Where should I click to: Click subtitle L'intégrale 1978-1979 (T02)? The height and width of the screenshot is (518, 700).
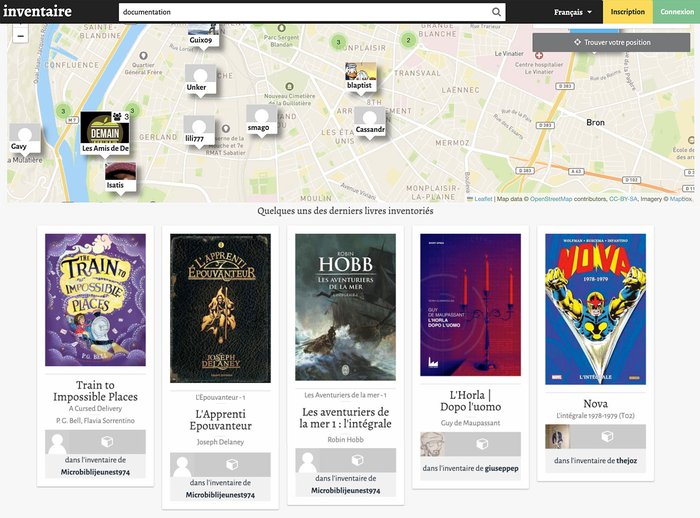(596, 416)
